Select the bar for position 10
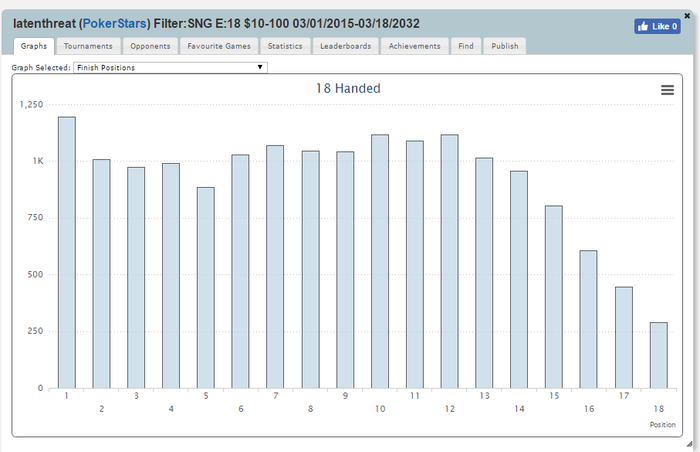The height and width of the screenshot is (452, 700). coord(380,262)
